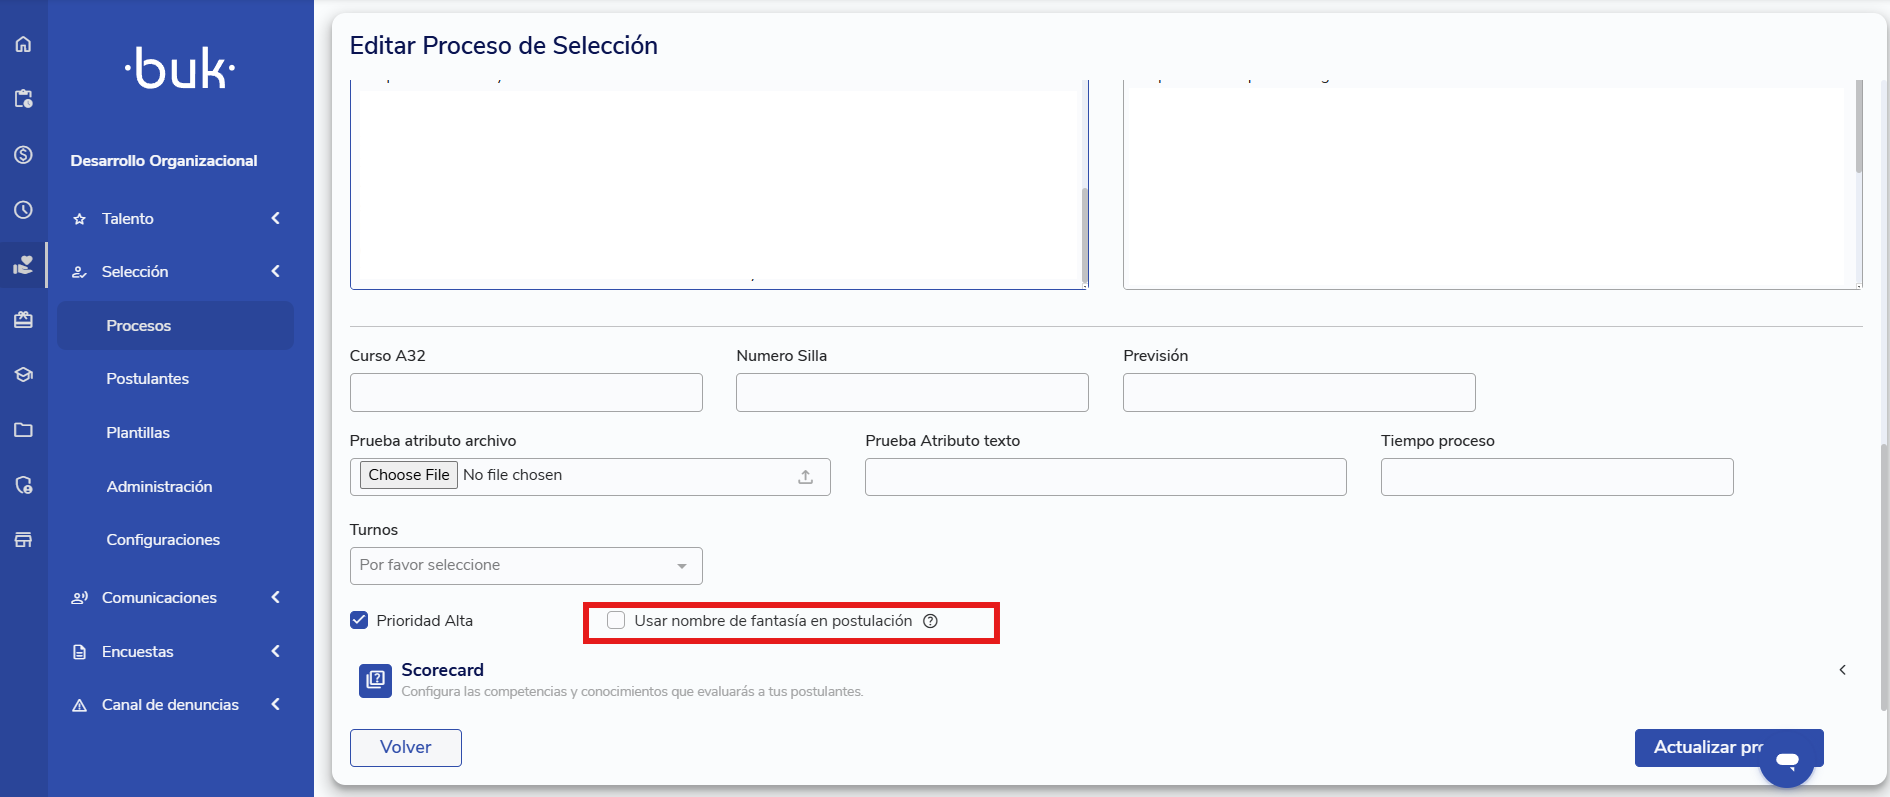Click the dollar coin icon in sidebar

pos(23,155)
